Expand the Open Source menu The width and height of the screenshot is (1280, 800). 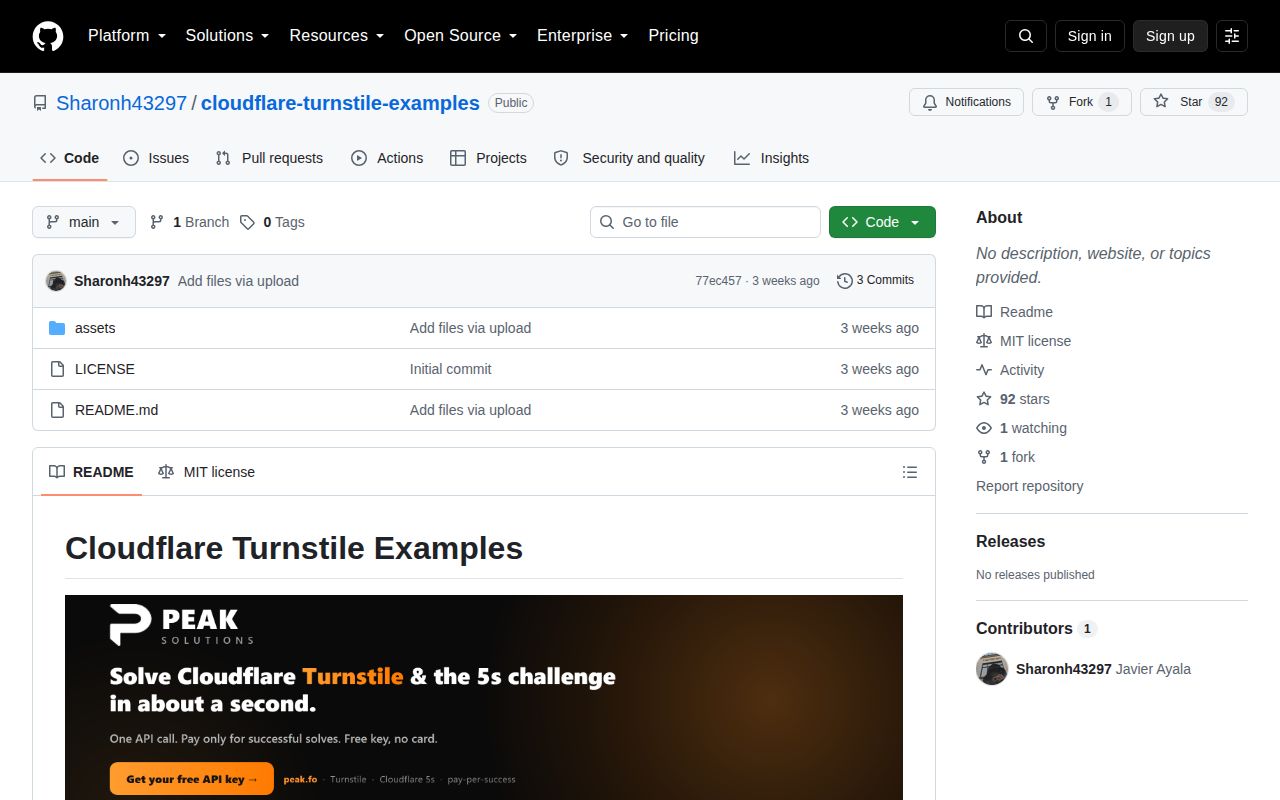[460, 36]
